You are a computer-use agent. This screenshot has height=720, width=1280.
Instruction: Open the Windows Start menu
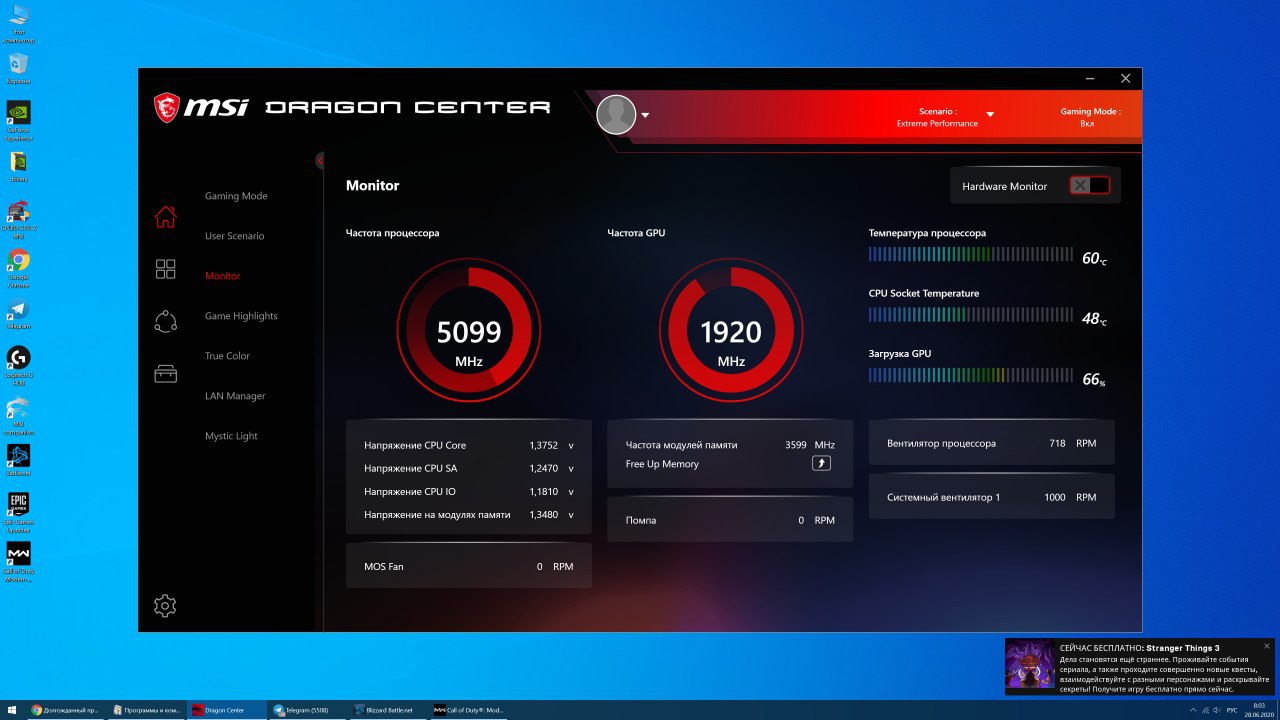(13, 710)
